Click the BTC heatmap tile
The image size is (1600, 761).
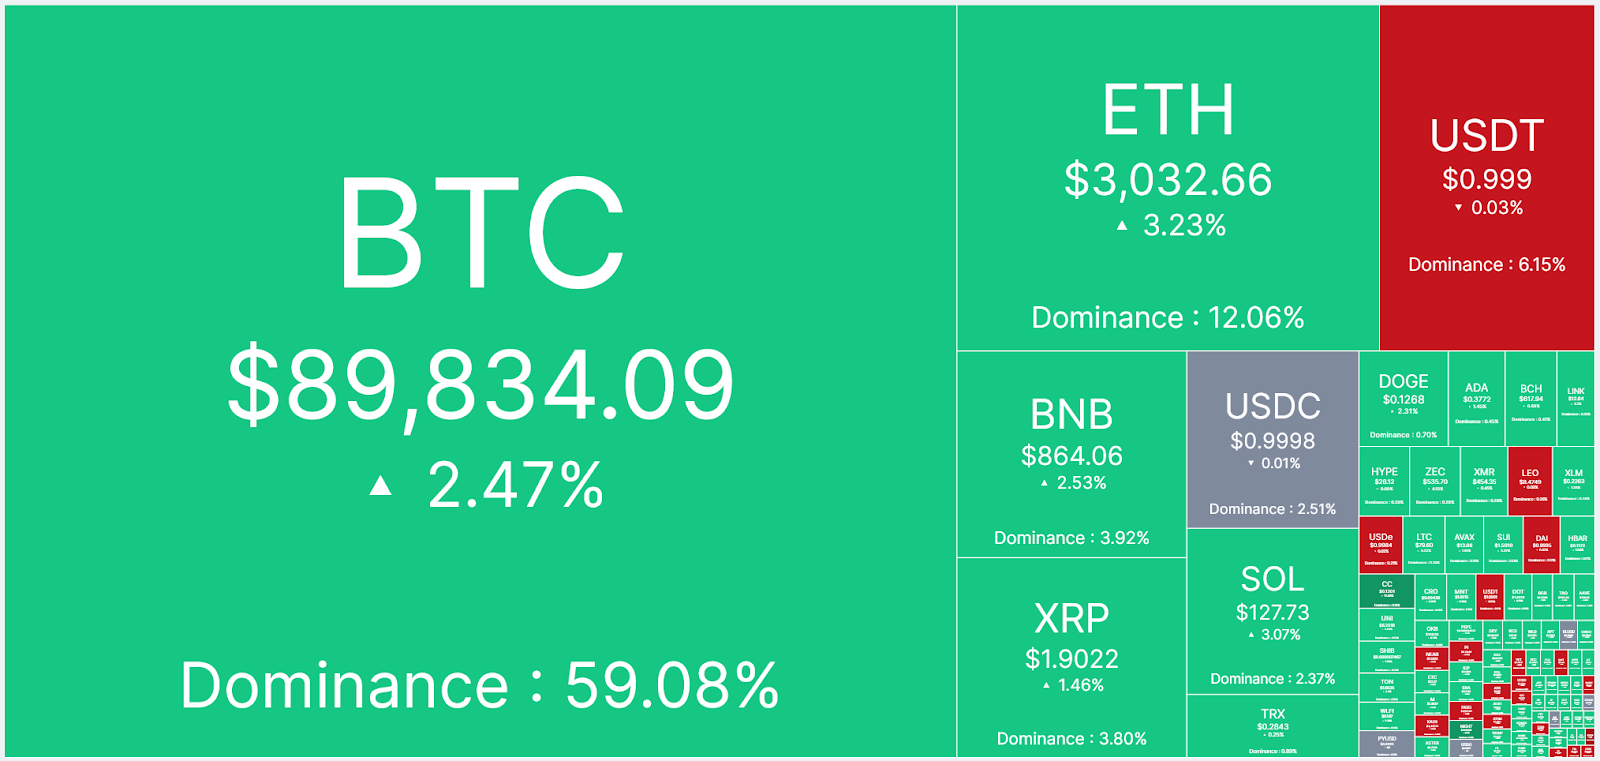[x=480, y=380]
